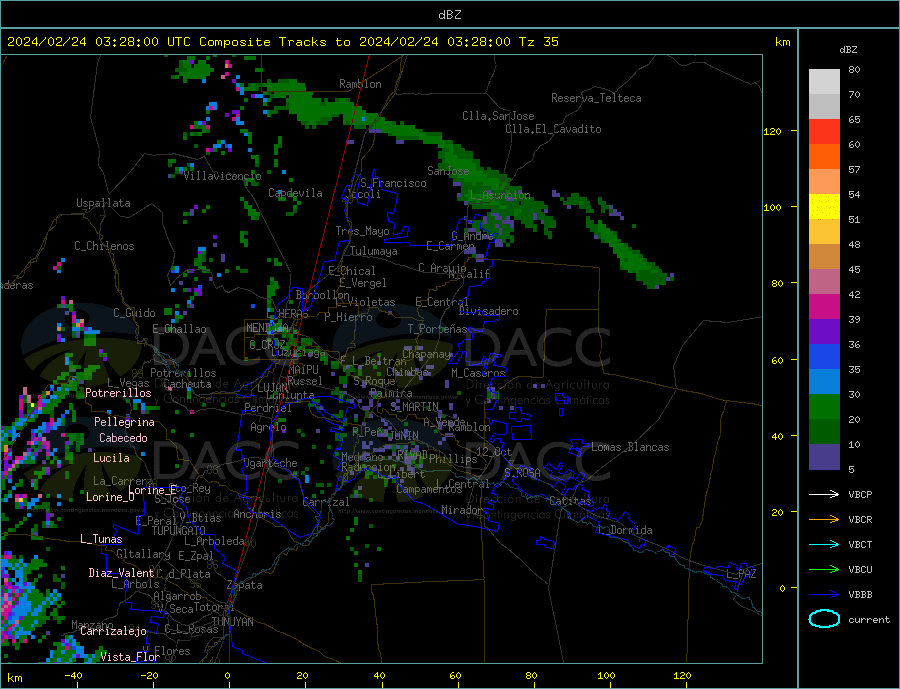
Task: Click the 'Anchoris' map label
Action: (x=257, y=514)
